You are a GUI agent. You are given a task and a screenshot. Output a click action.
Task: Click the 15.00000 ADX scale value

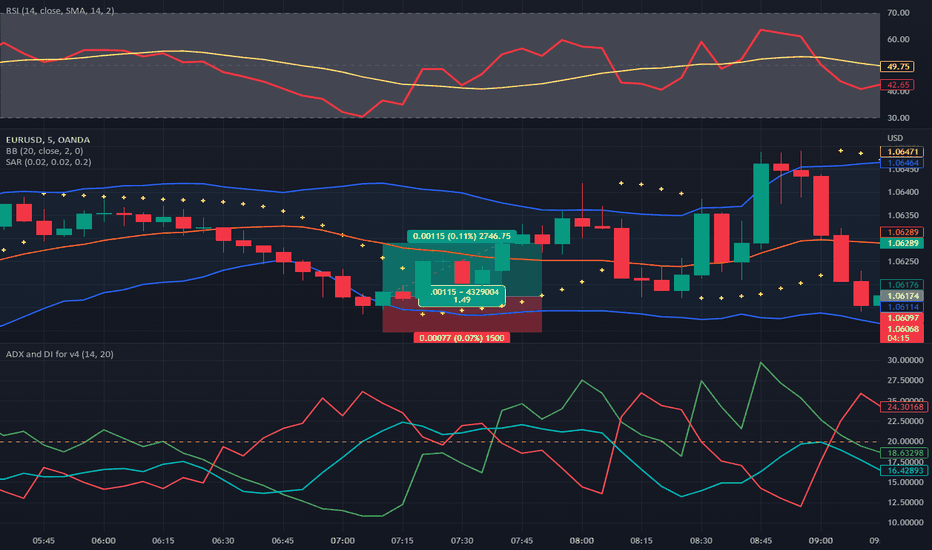point(905,482)
